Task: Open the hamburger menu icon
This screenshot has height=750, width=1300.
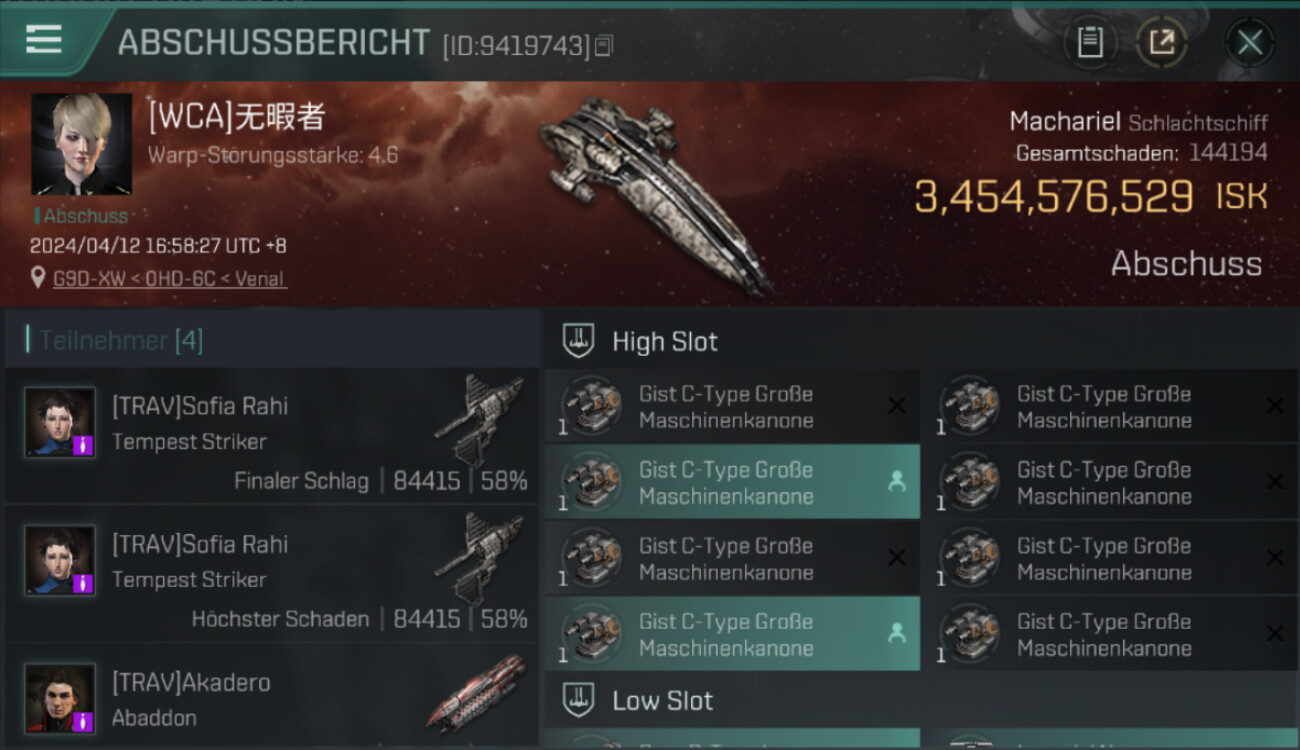Action: (44, 40)
